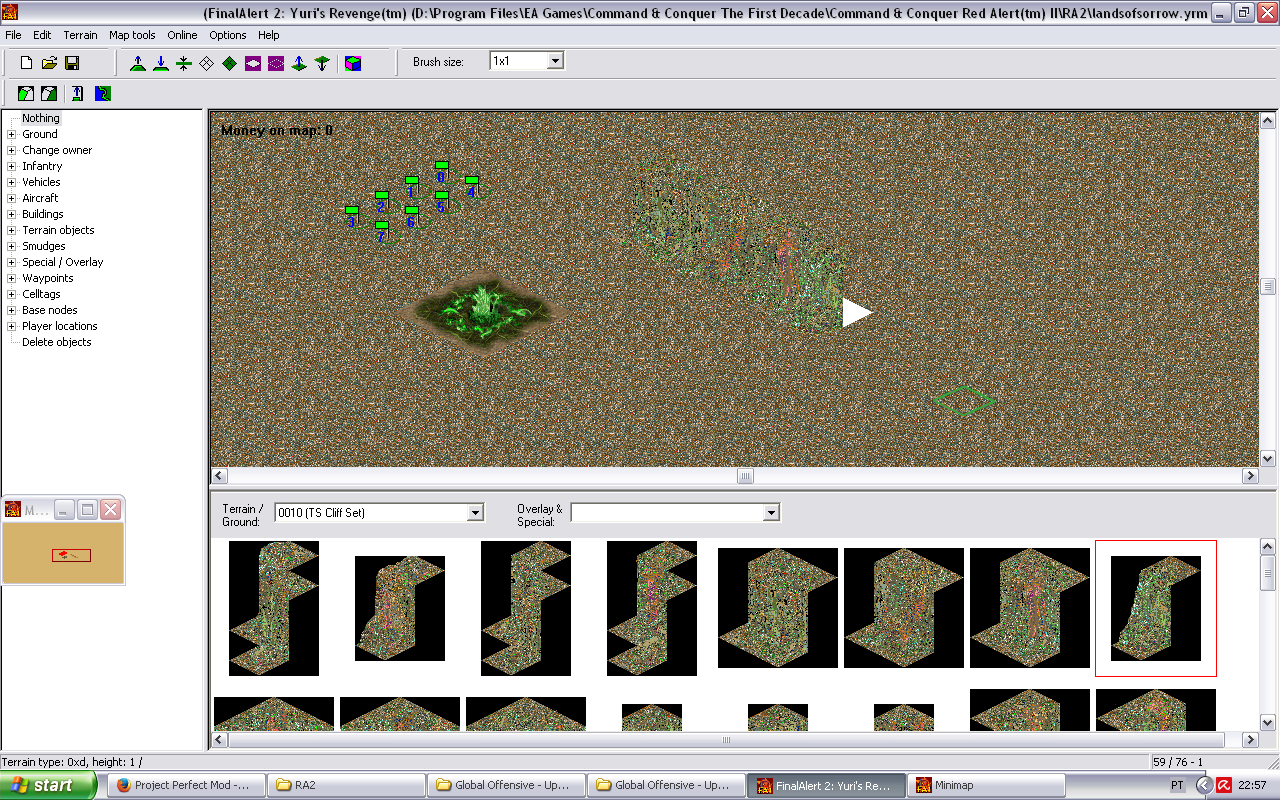
Task: Expand the Buildings tree node
Action: (x=12, y=214)
